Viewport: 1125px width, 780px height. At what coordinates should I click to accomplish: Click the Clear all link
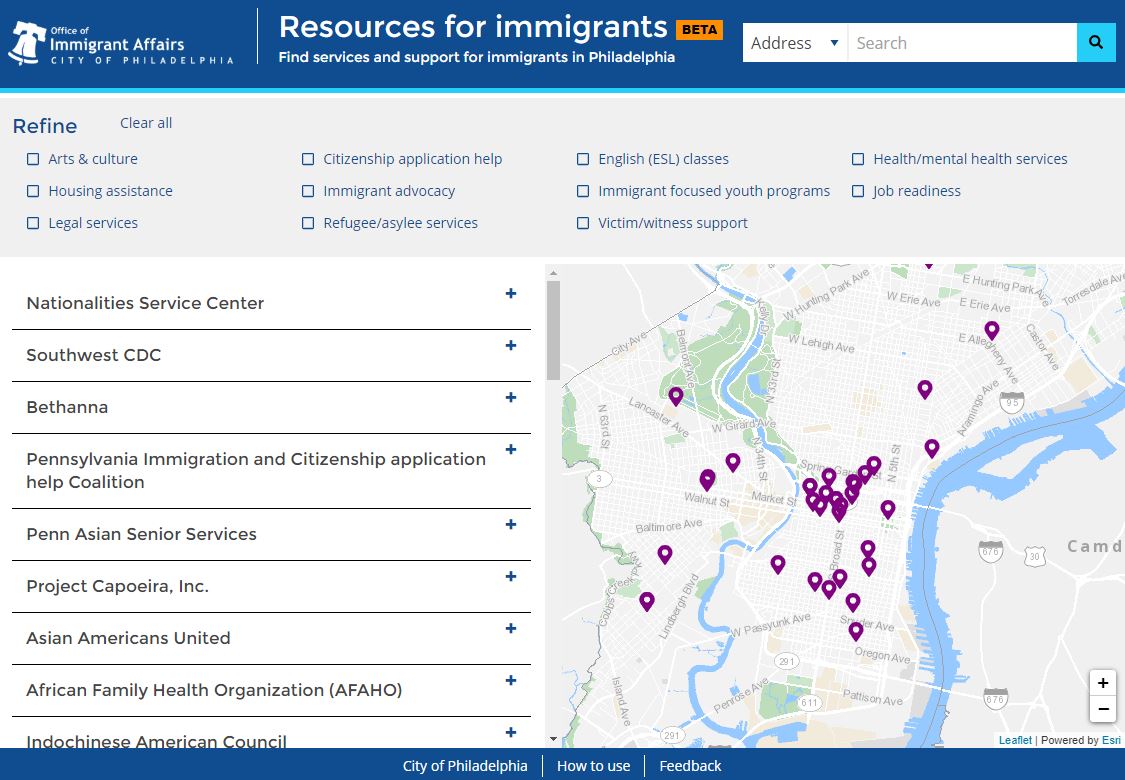pyautogui.click(x=146, y=123)
